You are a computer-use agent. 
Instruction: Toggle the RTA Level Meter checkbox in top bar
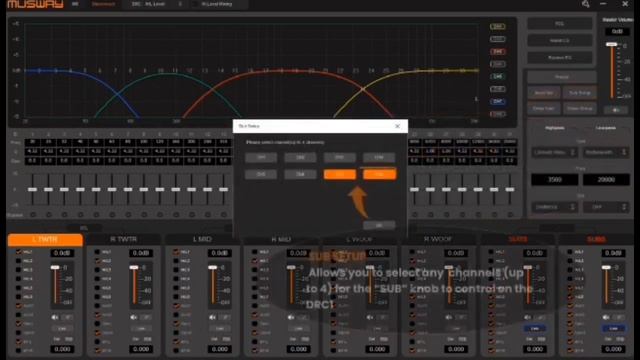(195, 4)
